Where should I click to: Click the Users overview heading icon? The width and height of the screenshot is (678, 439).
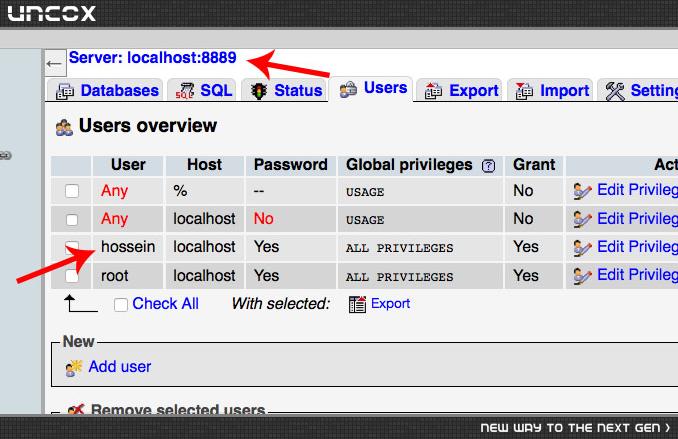(x=64, y=127)
